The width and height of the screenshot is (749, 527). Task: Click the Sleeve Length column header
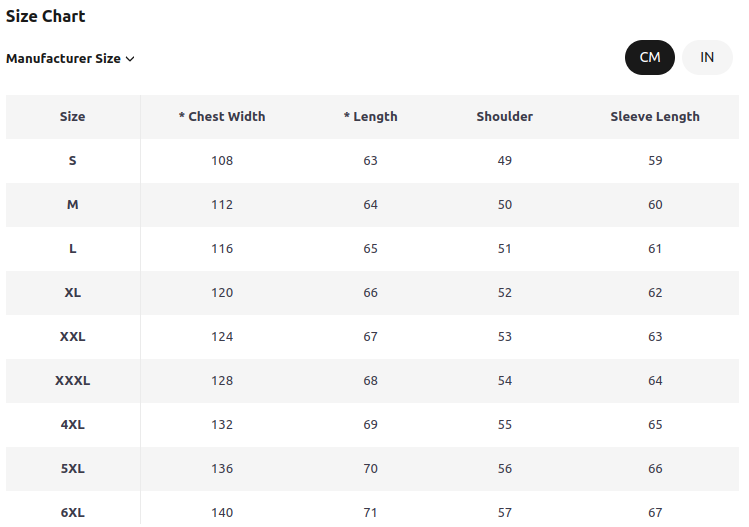click(655, 117)
